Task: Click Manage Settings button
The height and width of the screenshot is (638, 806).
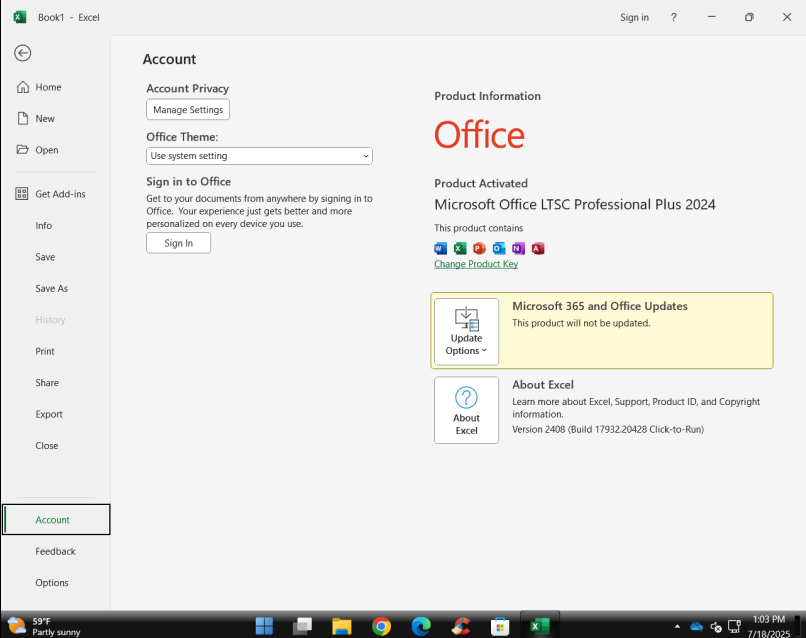Action: (x=188, y=110)
